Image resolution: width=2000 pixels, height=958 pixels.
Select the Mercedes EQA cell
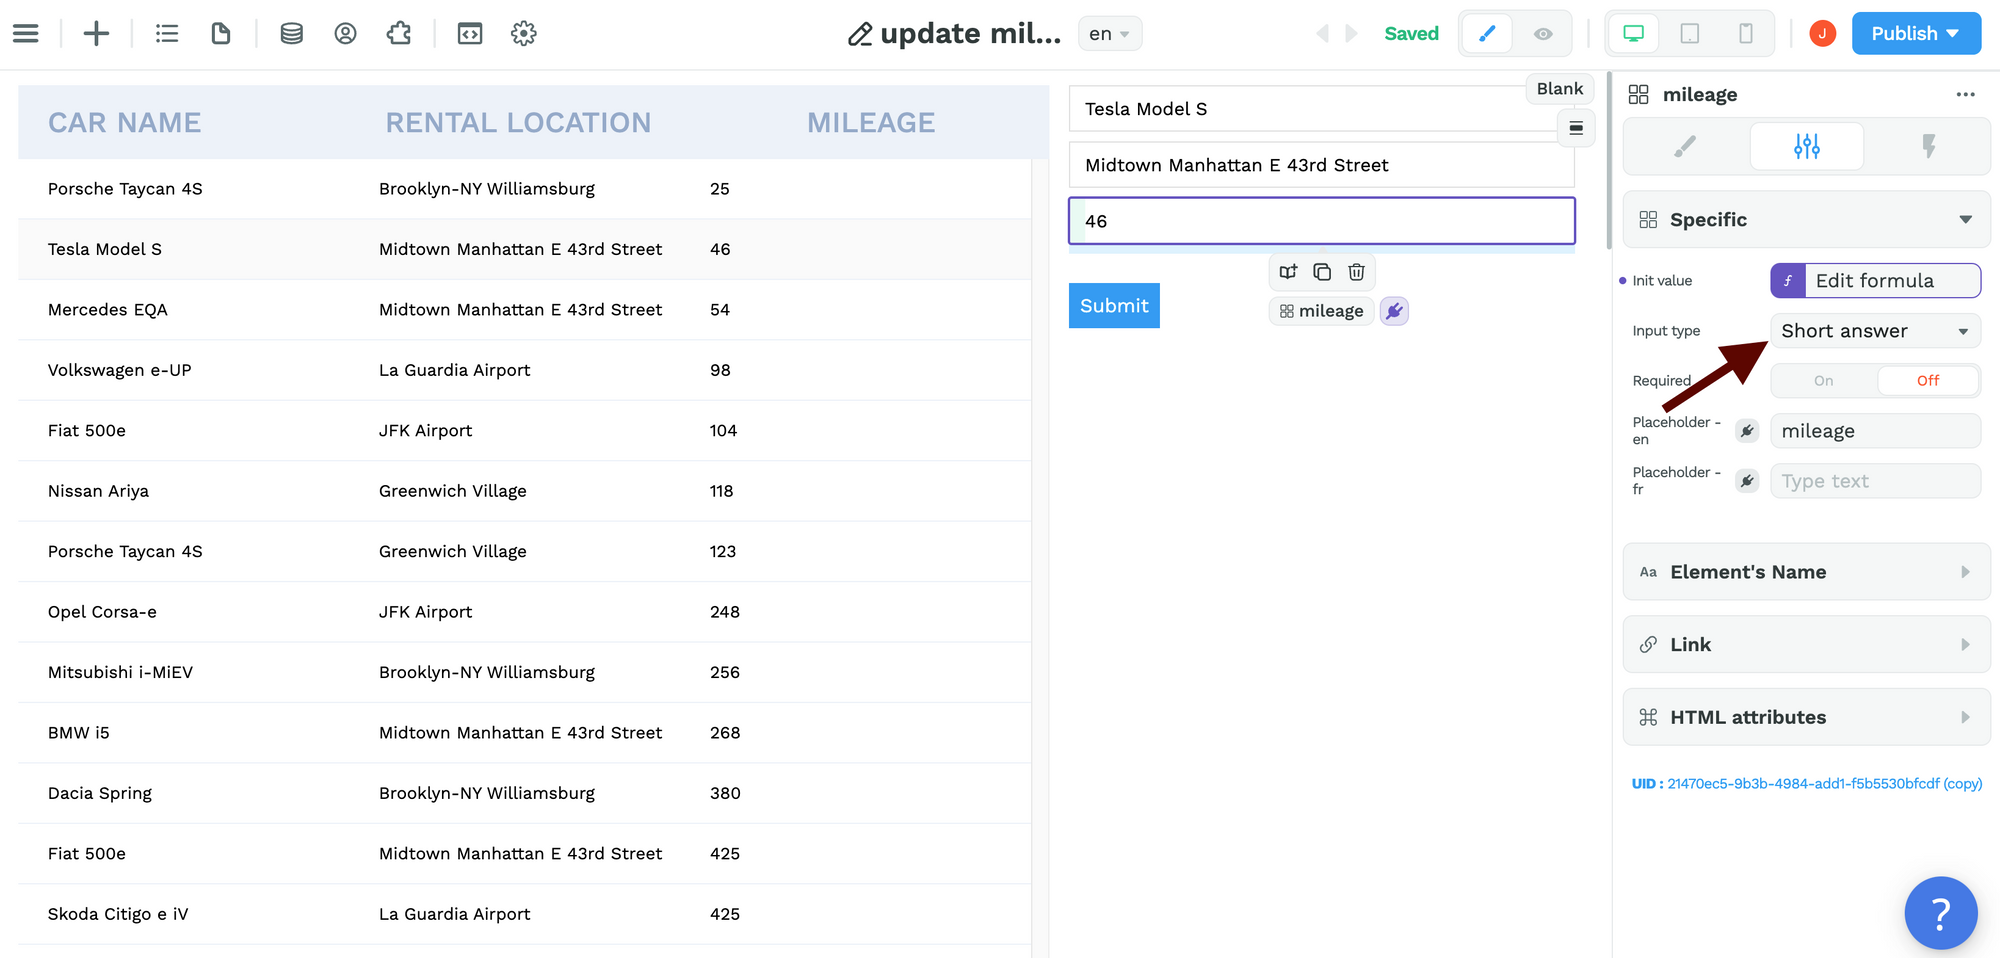point(107,309)
